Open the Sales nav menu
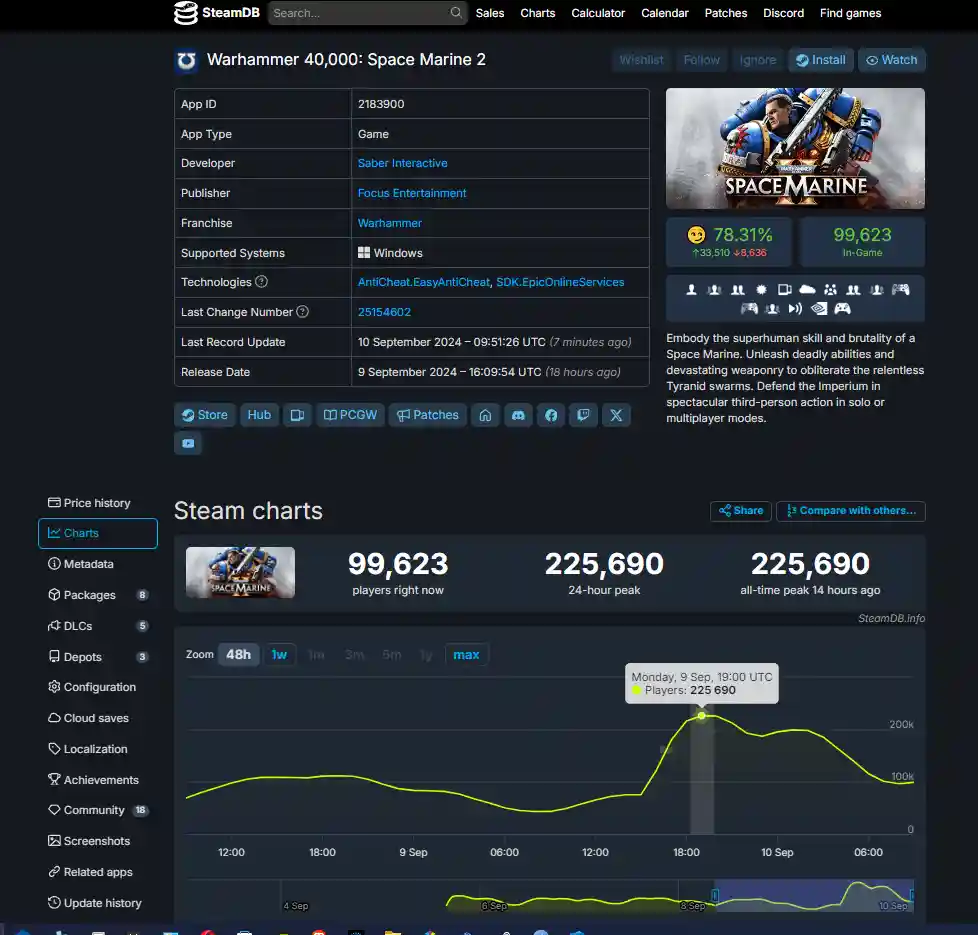Viewport: 978px width, 935px height. (490, 13)
